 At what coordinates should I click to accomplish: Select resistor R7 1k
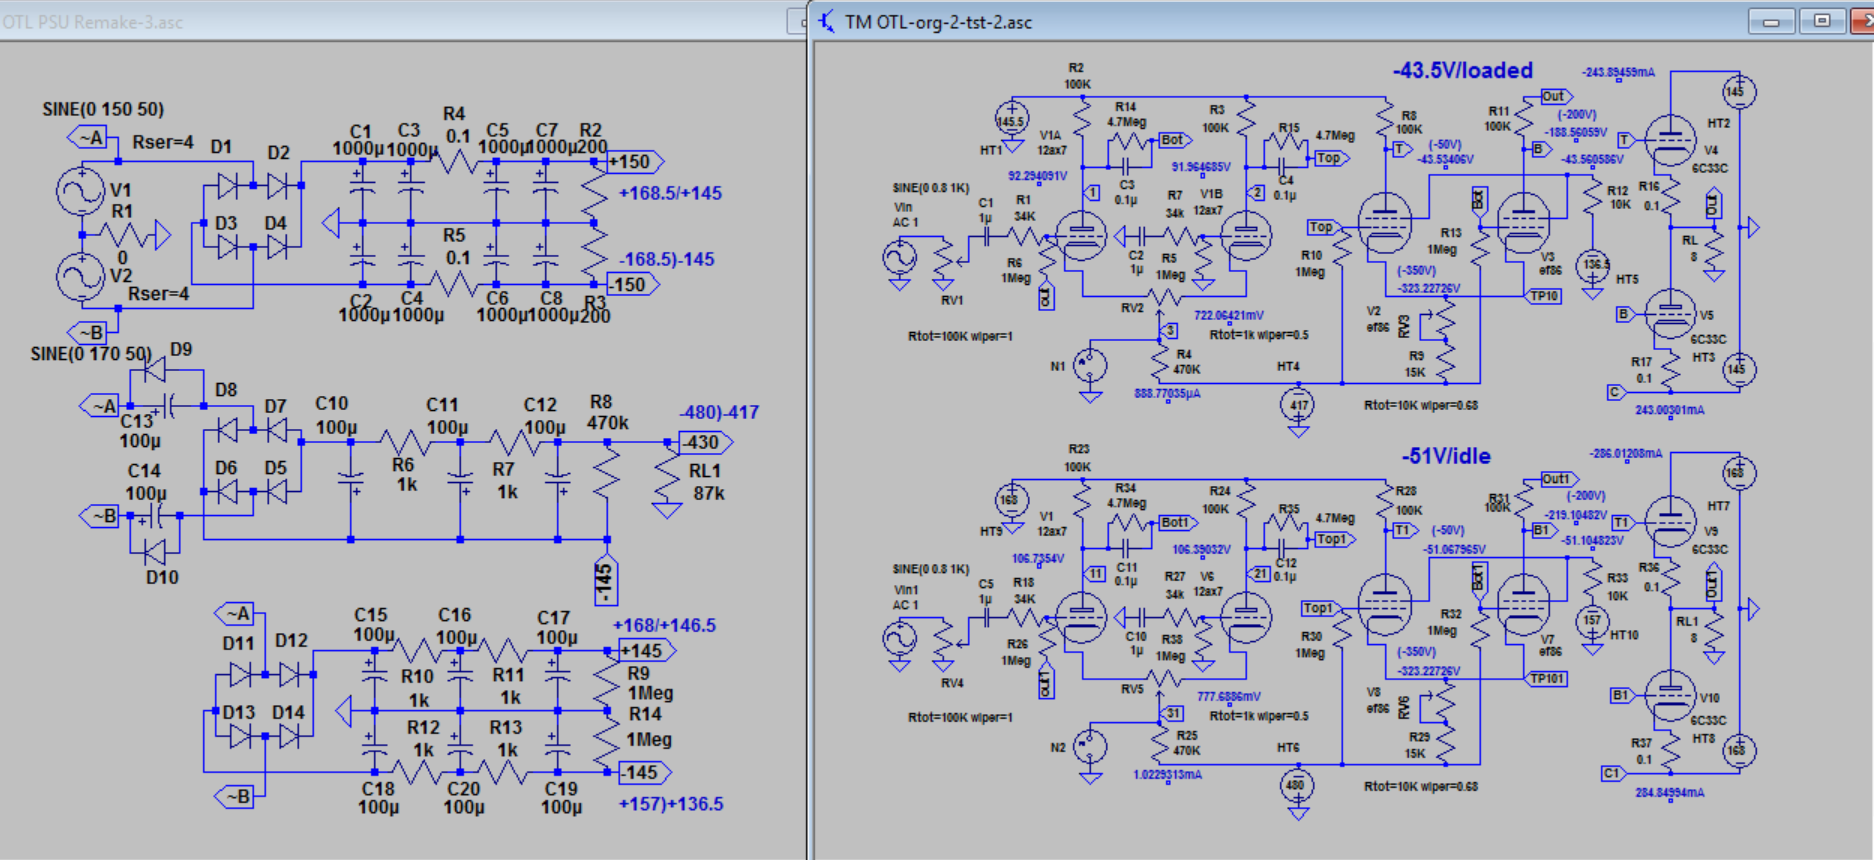[x=515, y=442]
